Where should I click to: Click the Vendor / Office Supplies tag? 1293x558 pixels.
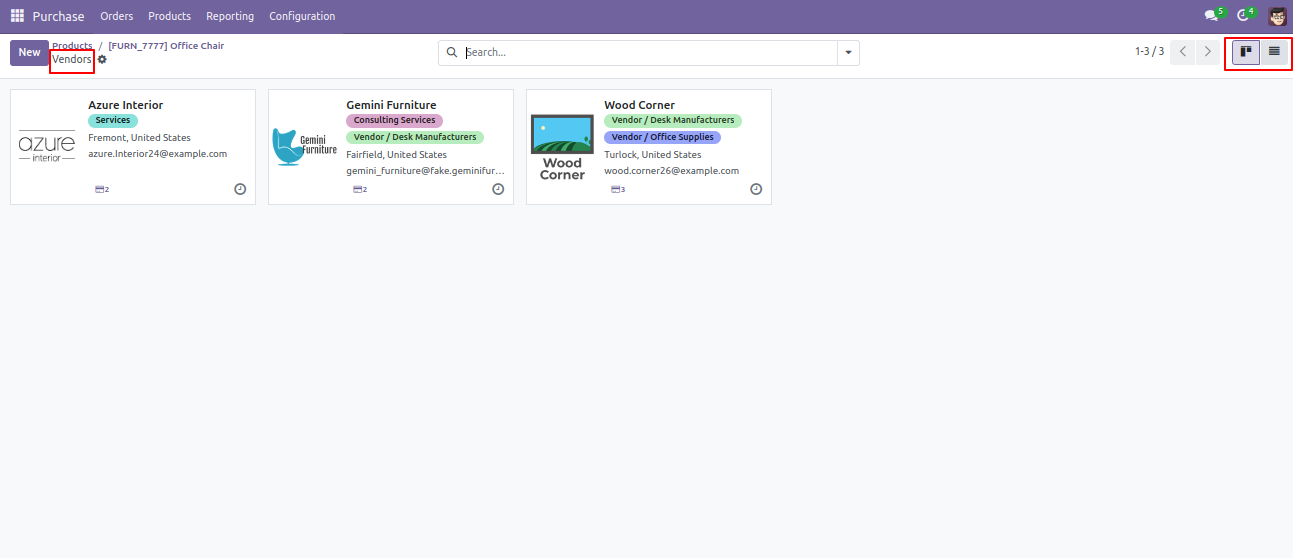[662, 137]
